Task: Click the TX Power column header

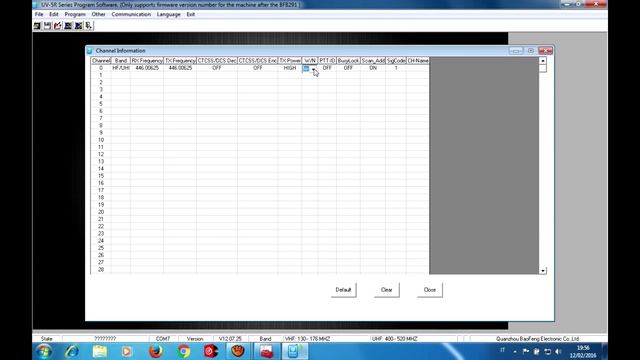Action: pyautogui.click(x=290, y=60)
